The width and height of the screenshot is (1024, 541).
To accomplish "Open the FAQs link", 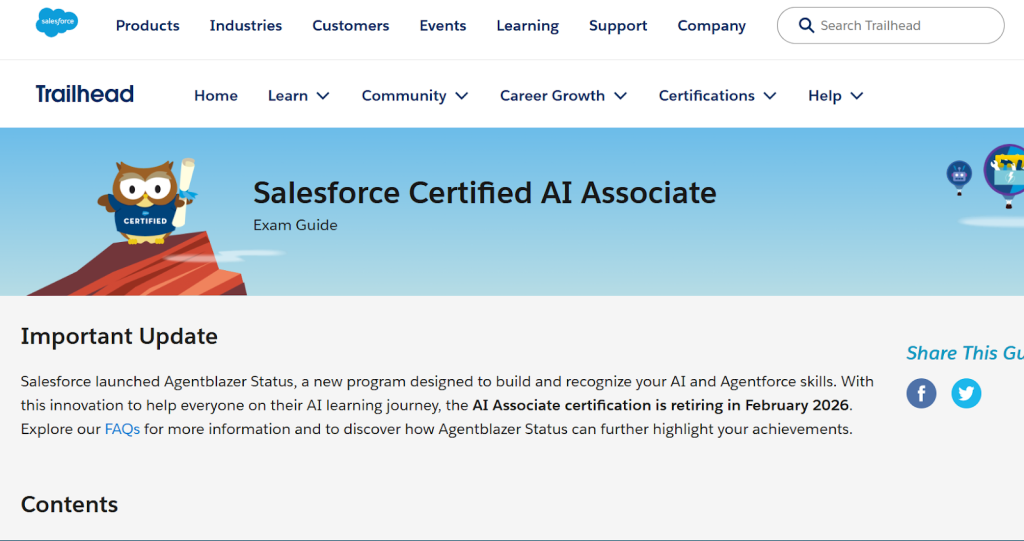I will coord(122,429).
